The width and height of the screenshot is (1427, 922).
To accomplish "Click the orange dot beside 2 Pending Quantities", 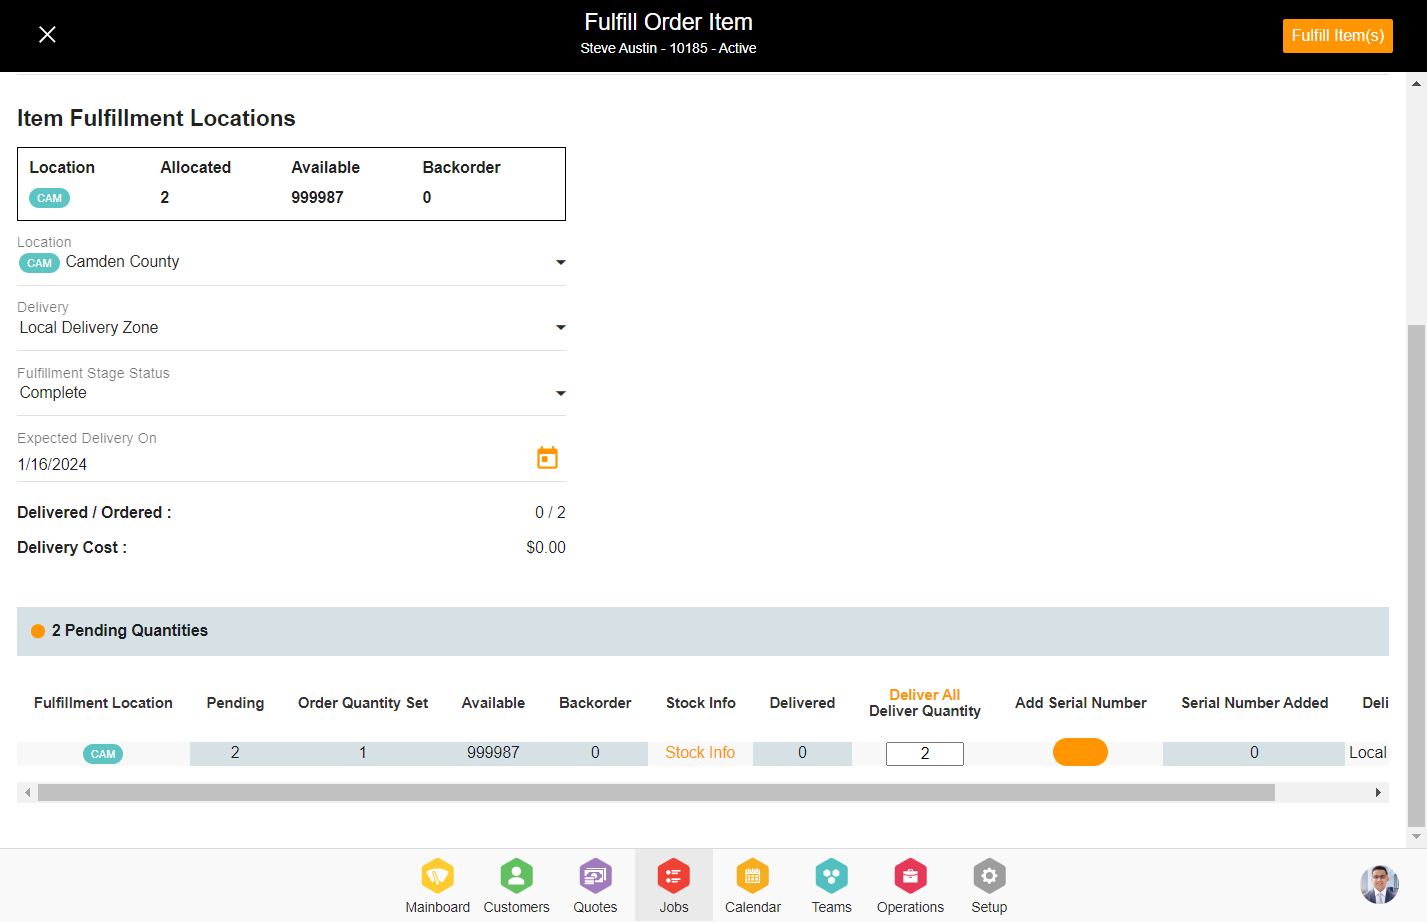I will click(38, 631).
